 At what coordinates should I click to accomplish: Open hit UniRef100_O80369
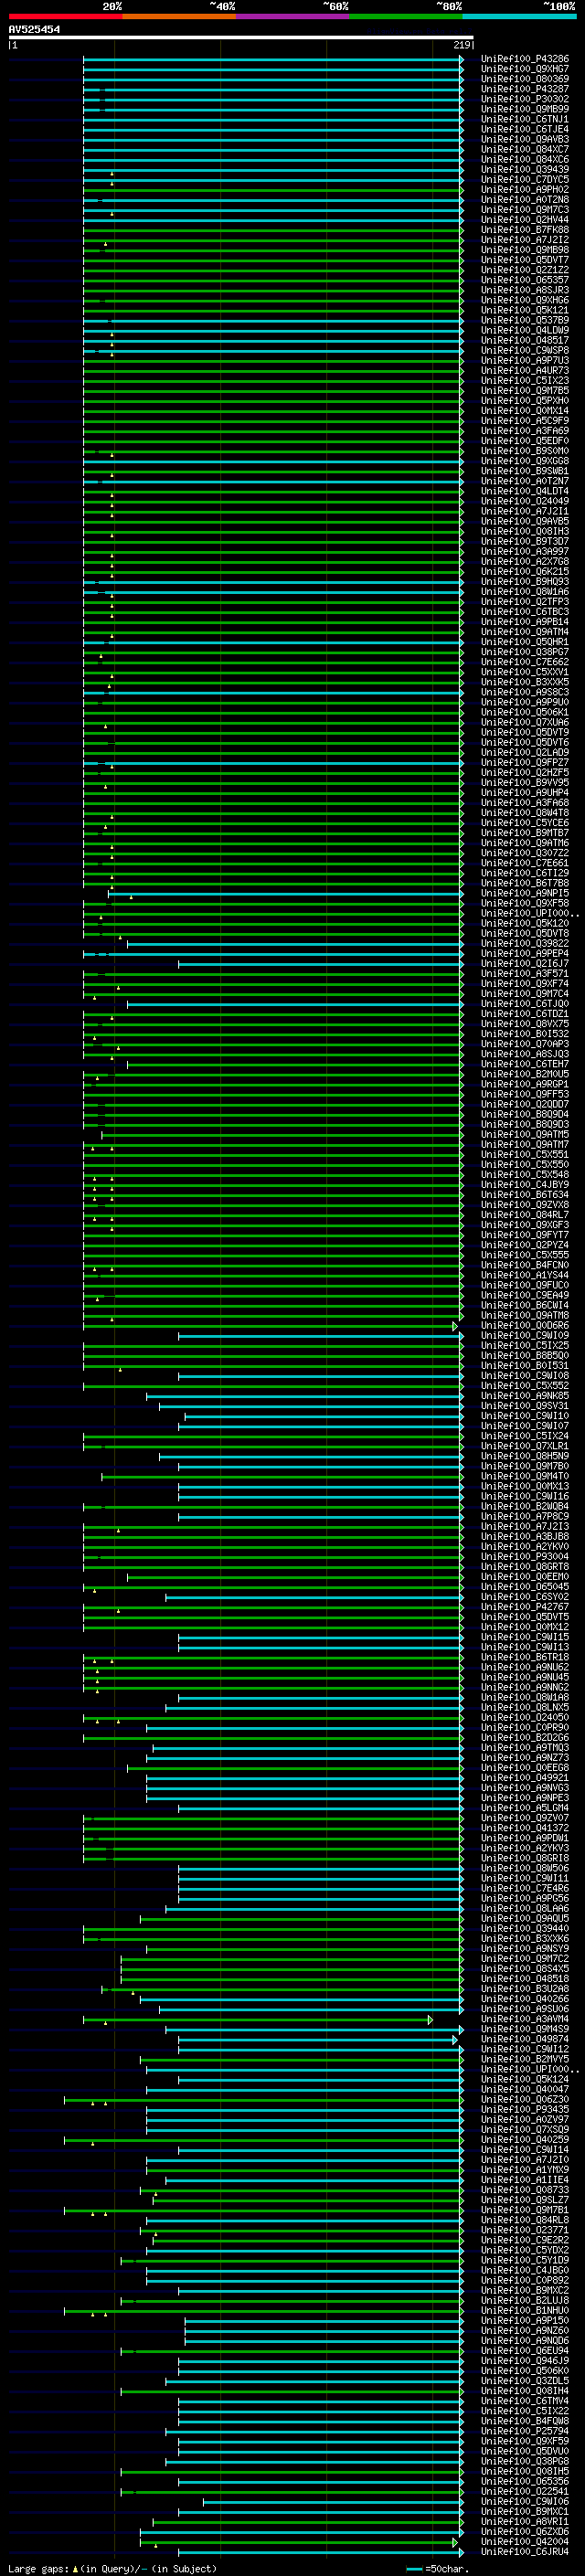tap(525, 79)
